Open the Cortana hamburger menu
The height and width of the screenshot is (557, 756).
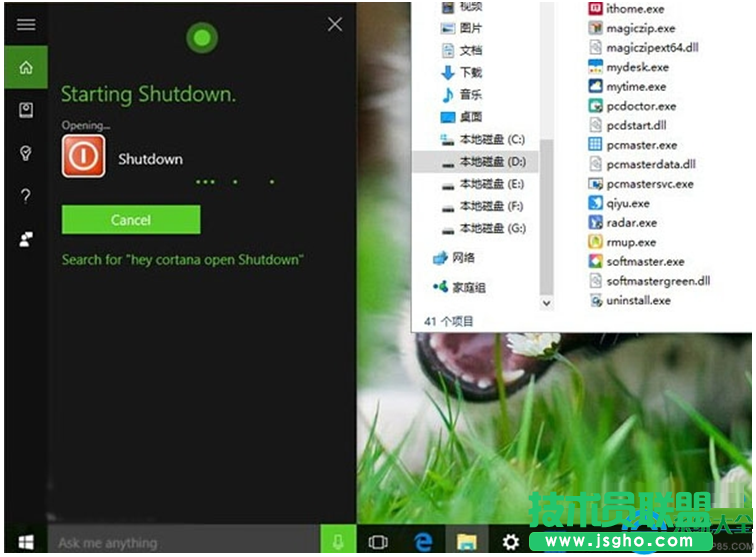point(26,24)
